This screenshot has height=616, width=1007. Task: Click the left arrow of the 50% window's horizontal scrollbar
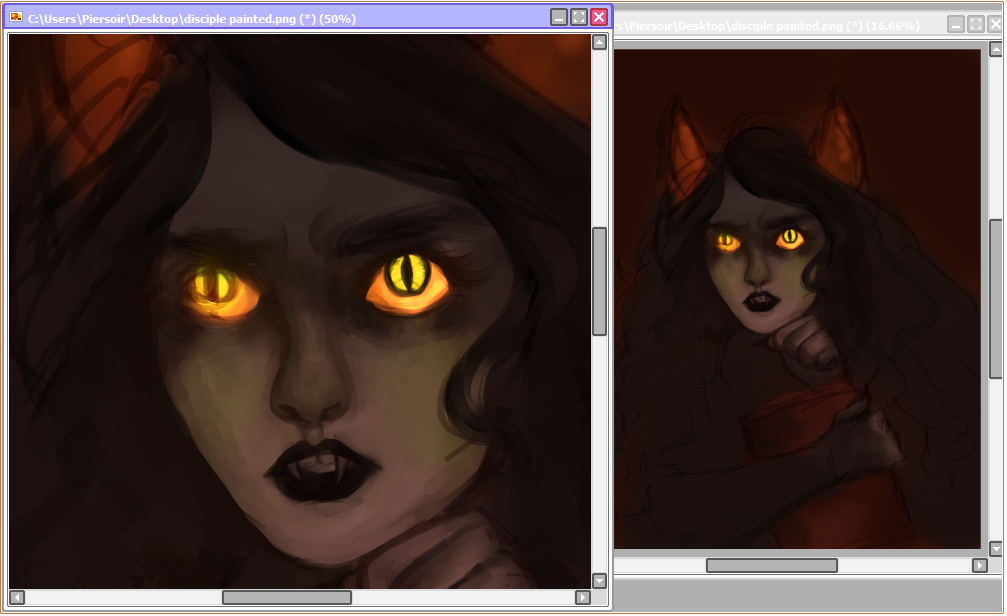(17, 597)
